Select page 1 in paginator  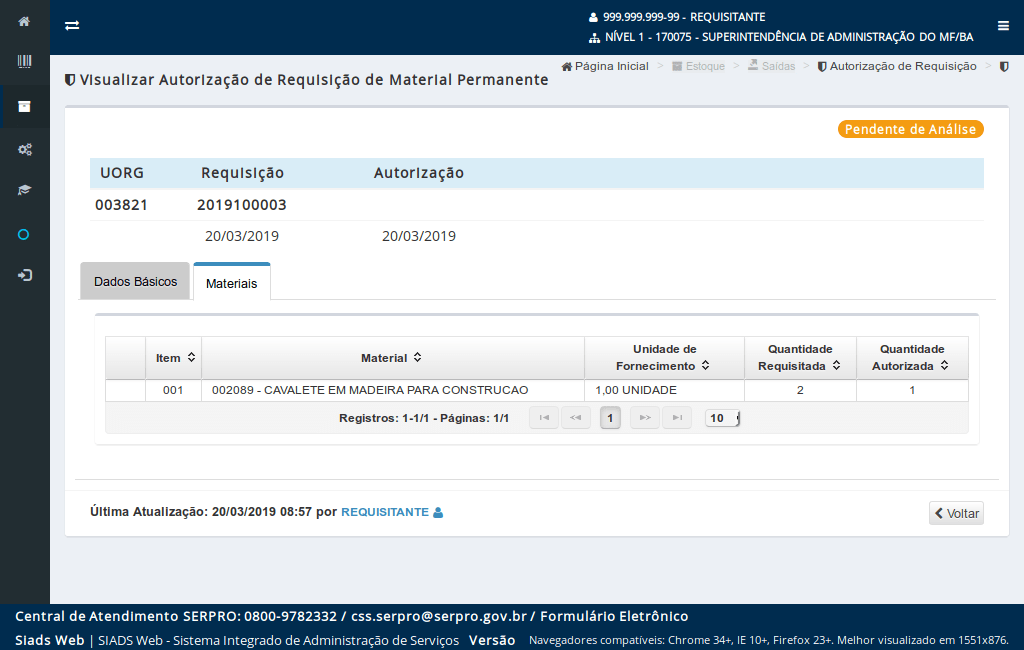tap(610, 418)
